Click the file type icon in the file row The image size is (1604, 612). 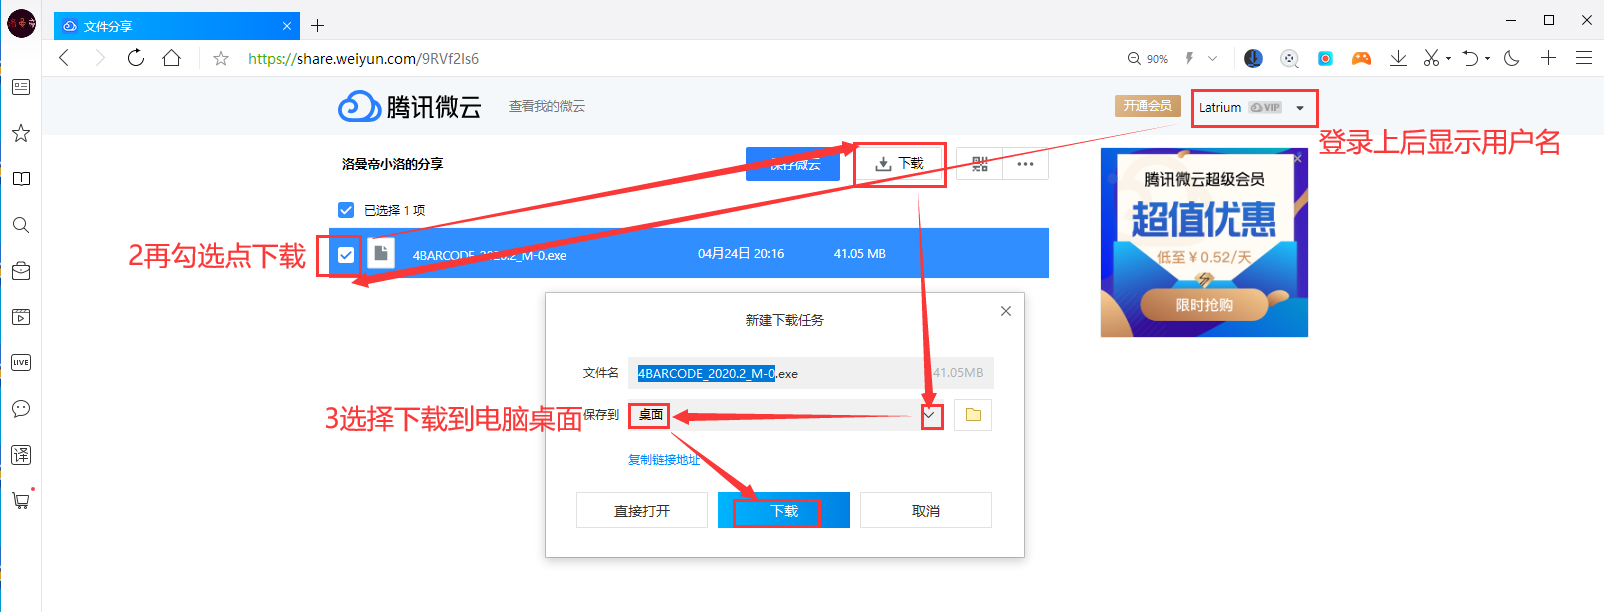[x=380, y=254]
